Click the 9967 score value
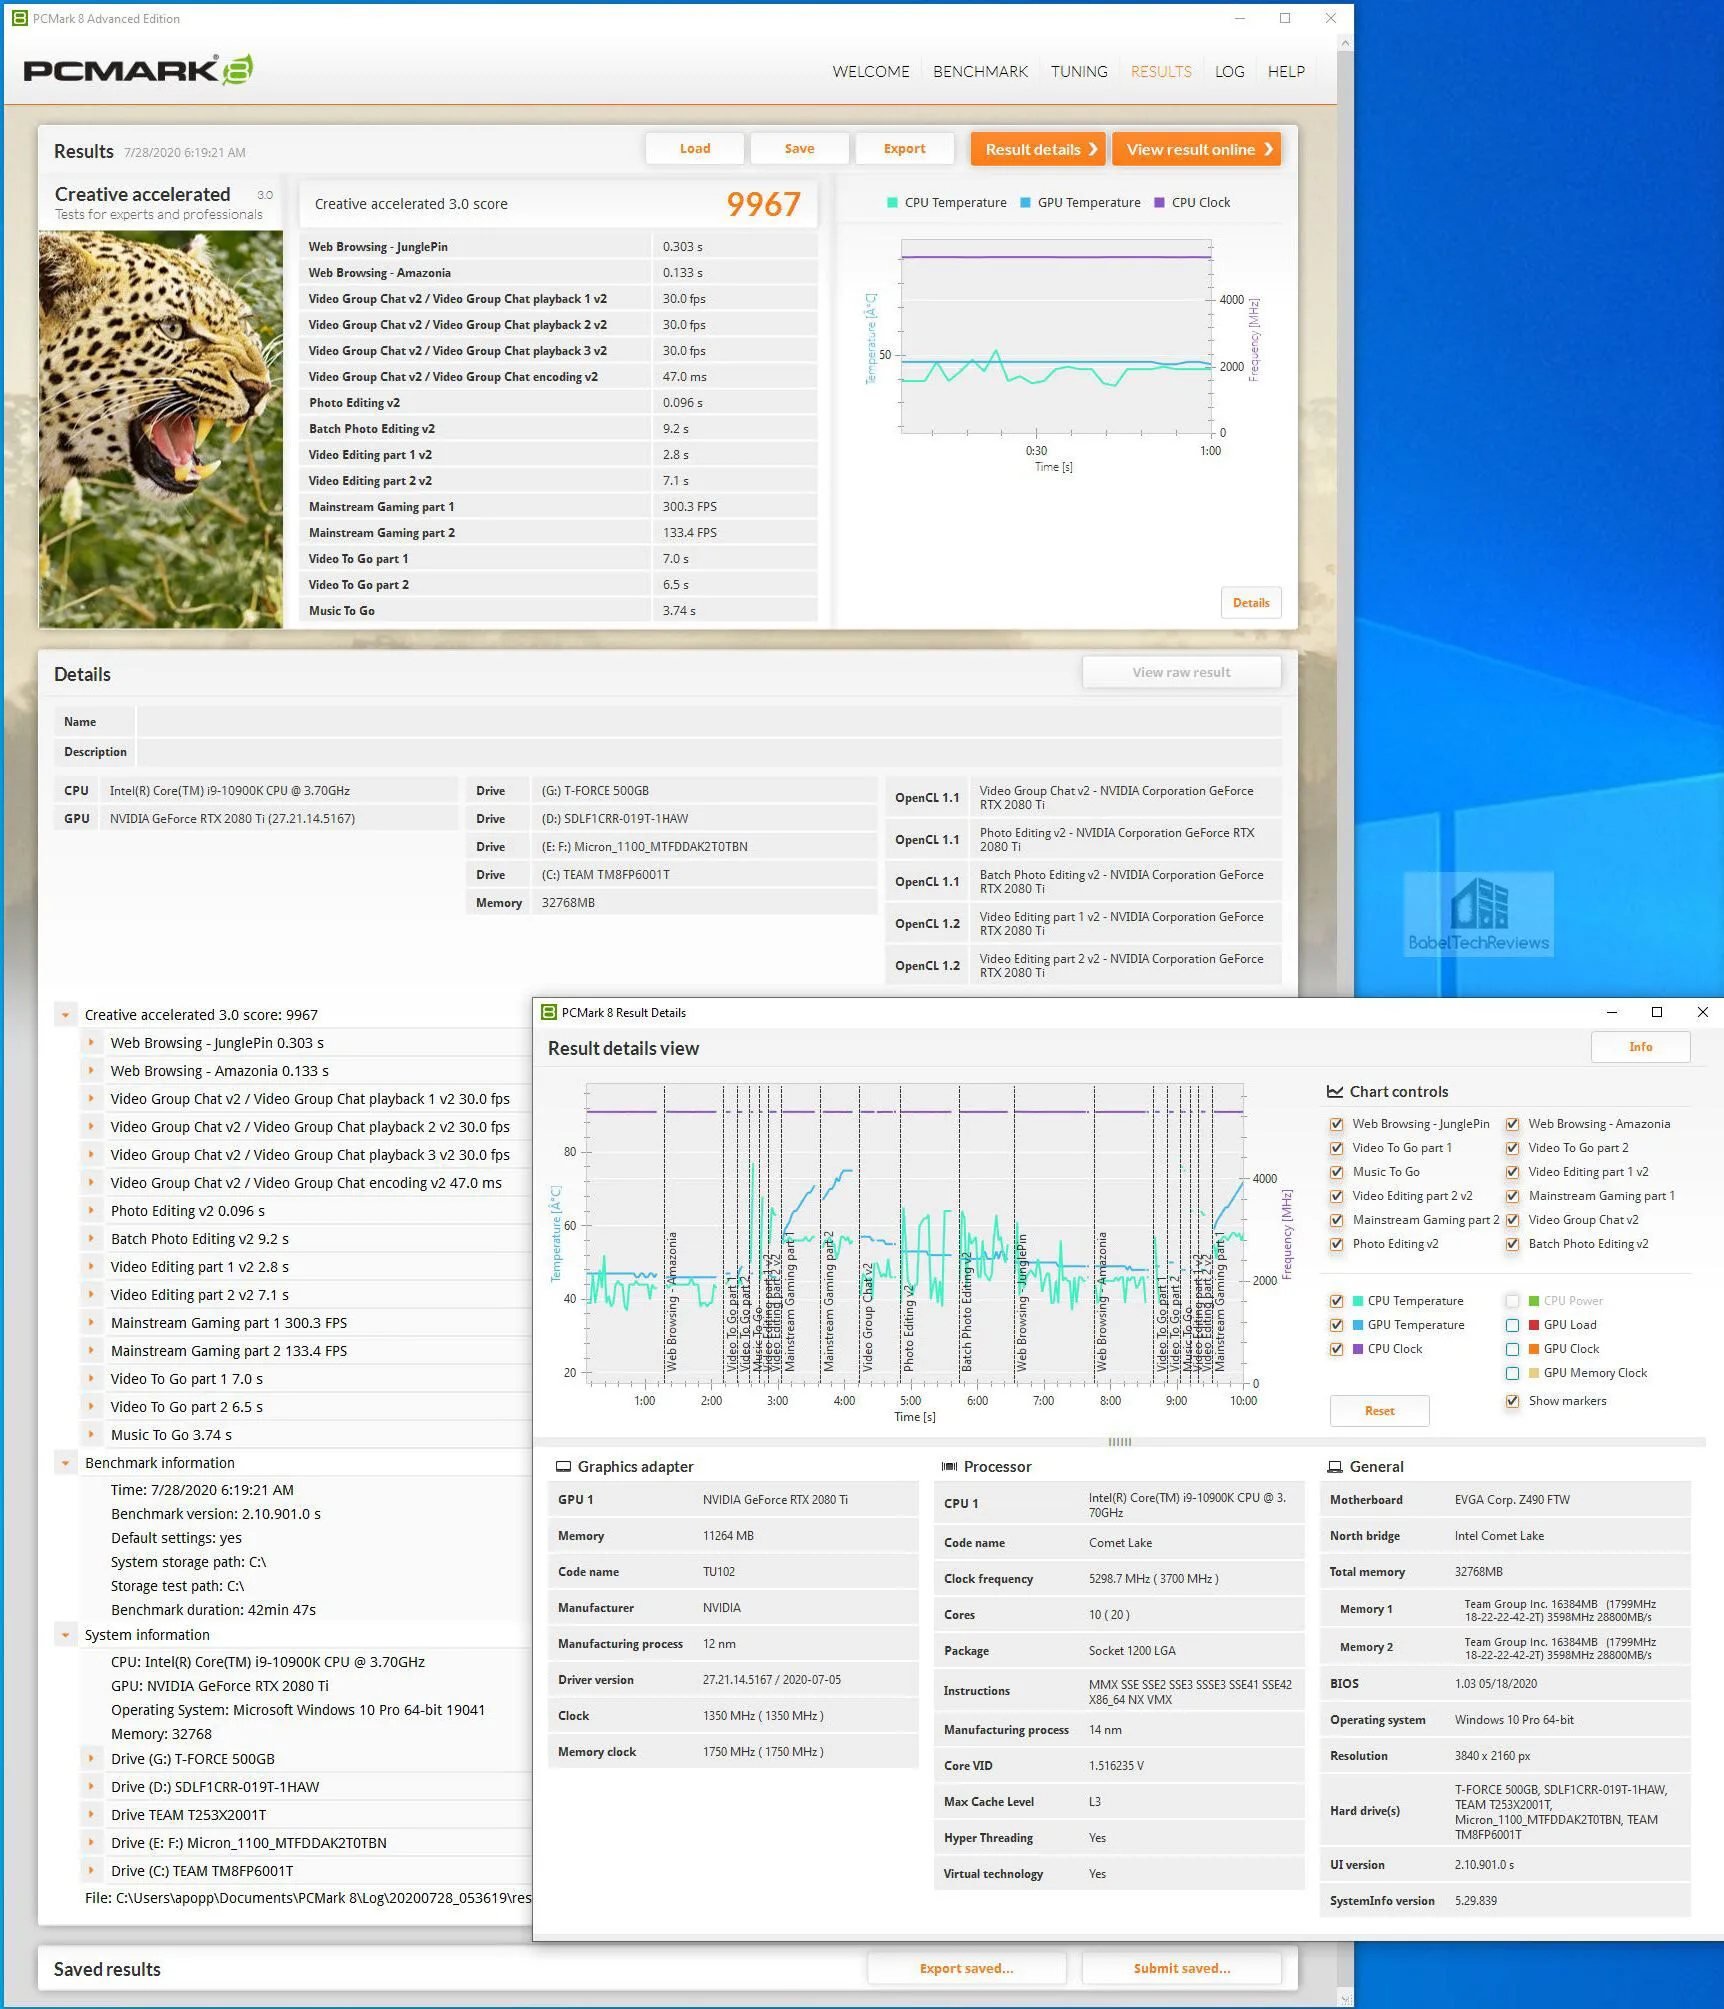 pos(763,204)
